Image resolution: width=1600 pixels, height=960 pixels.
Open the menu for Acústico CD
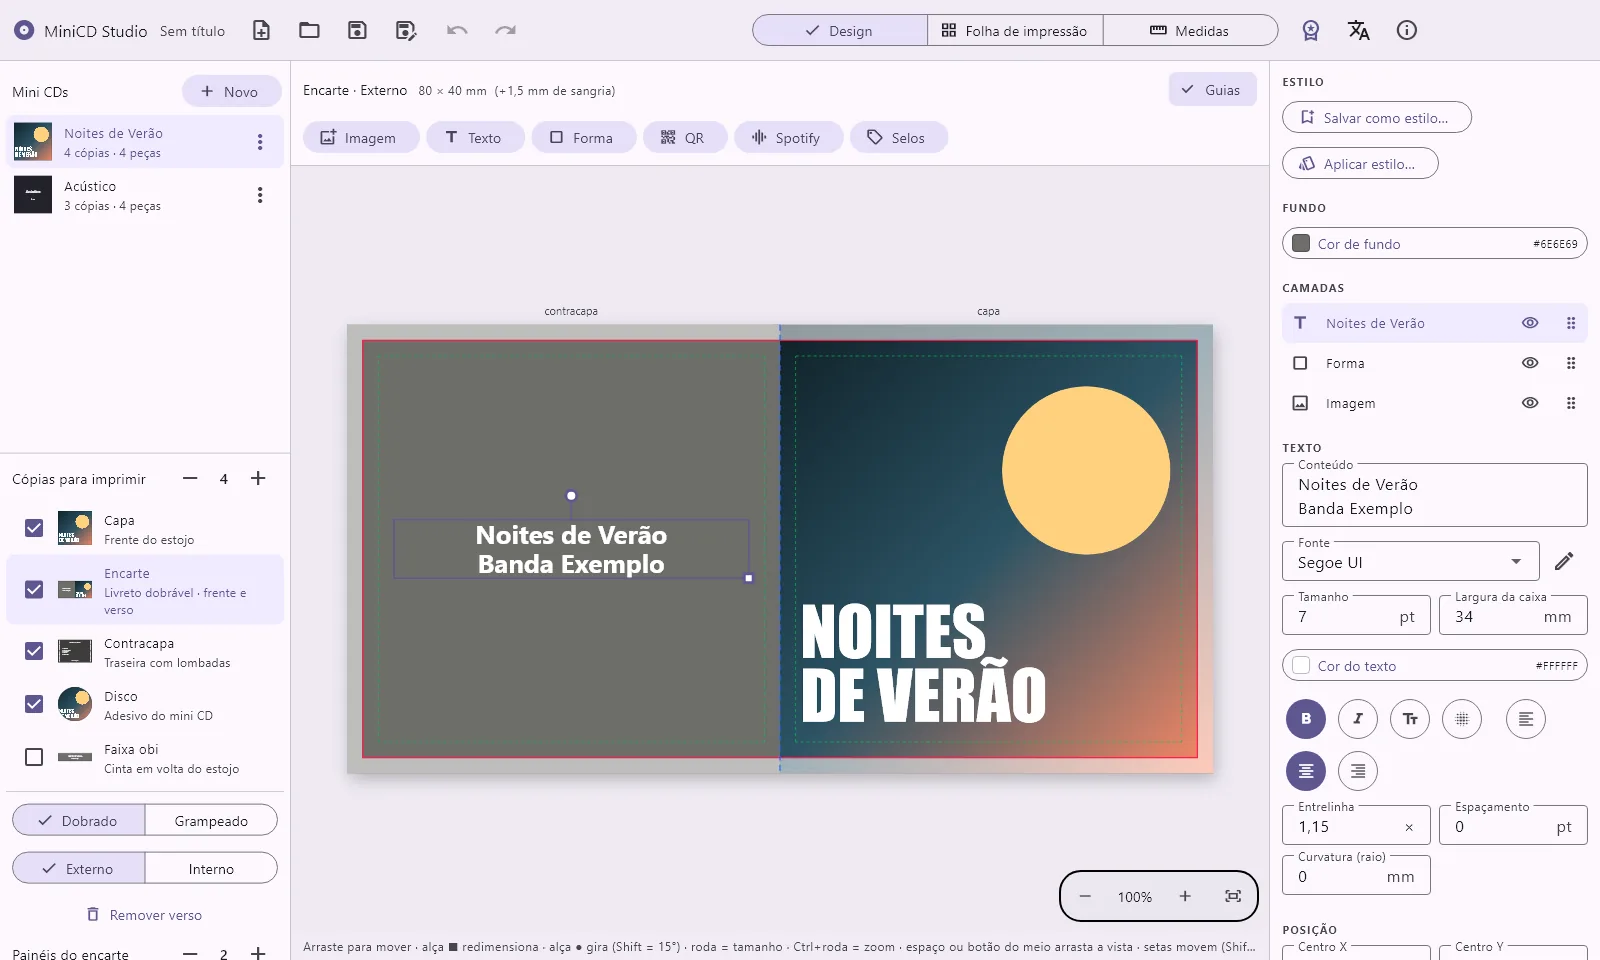pyautogui.click(x=260, y=195)
